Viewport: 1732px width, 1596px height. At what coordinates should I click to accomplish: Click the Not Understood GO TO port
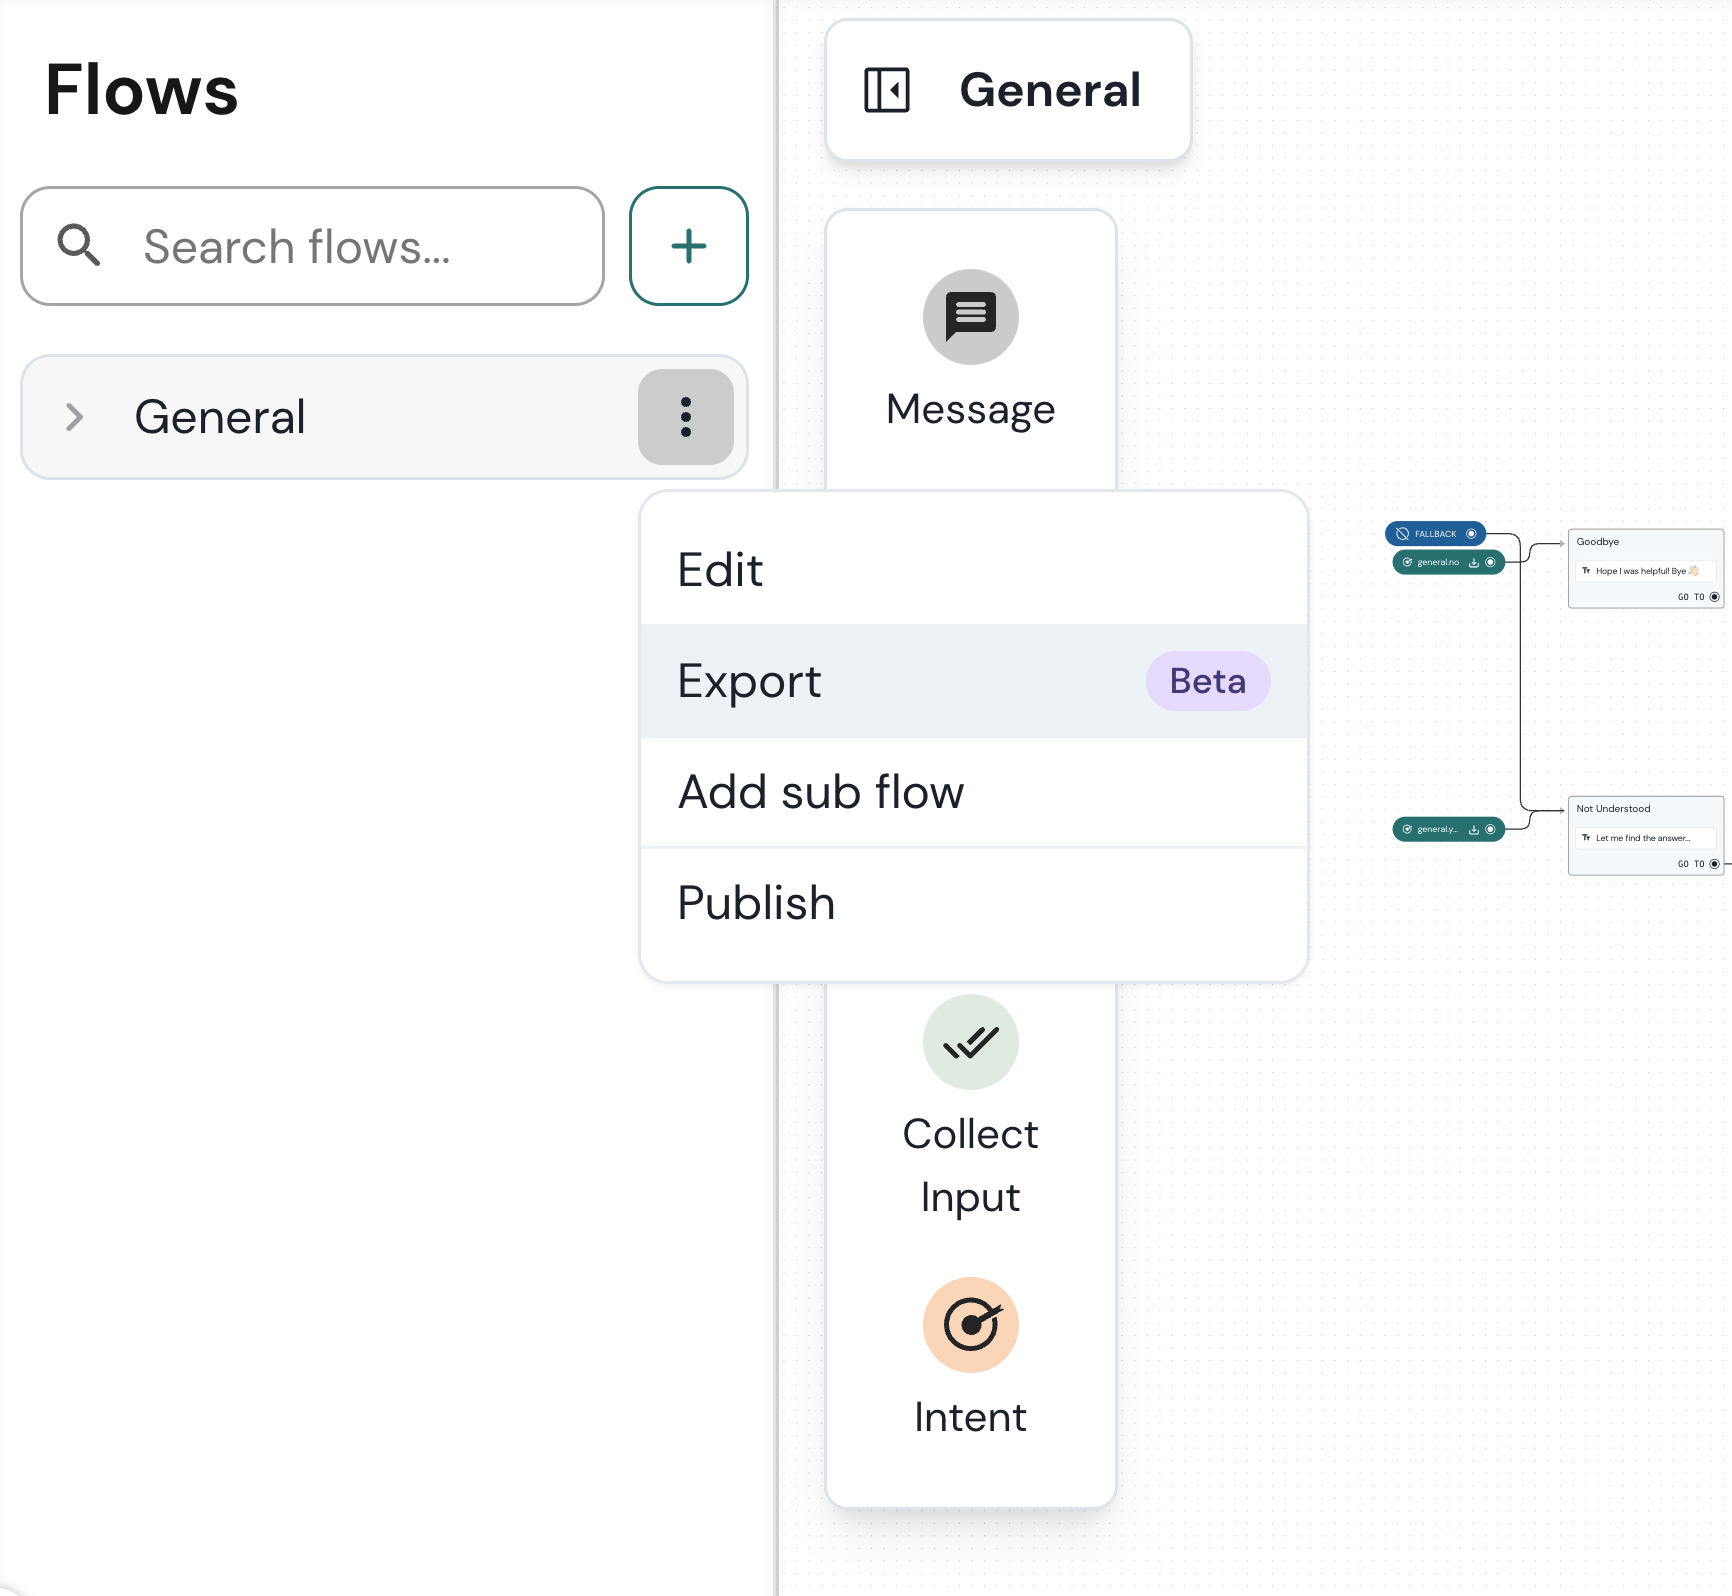point(1714,864)
